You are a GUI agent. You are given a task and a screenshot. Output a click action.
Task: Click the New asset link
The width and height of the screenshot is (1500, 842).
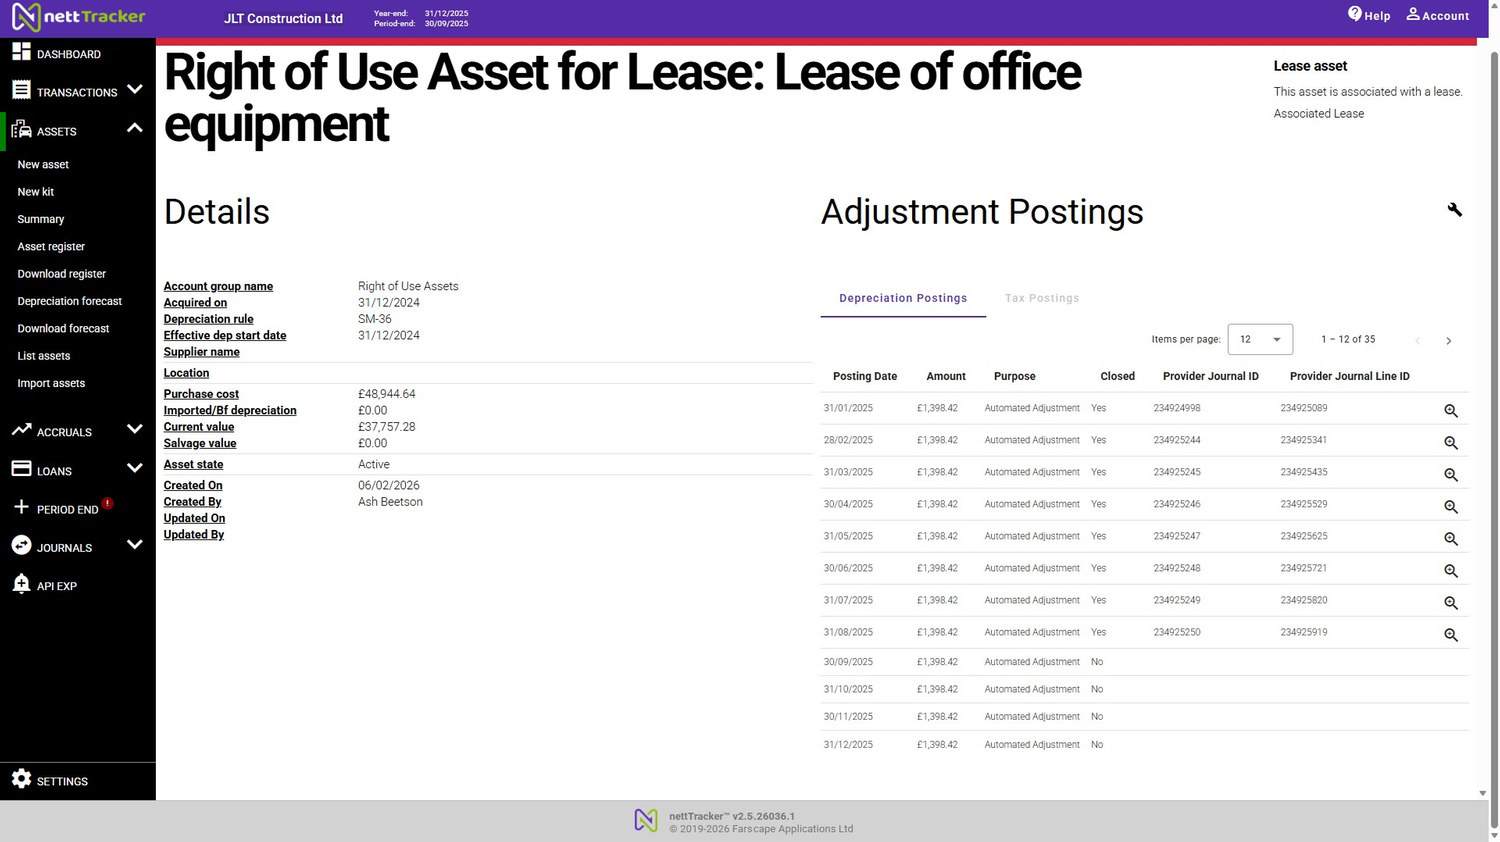43,164
